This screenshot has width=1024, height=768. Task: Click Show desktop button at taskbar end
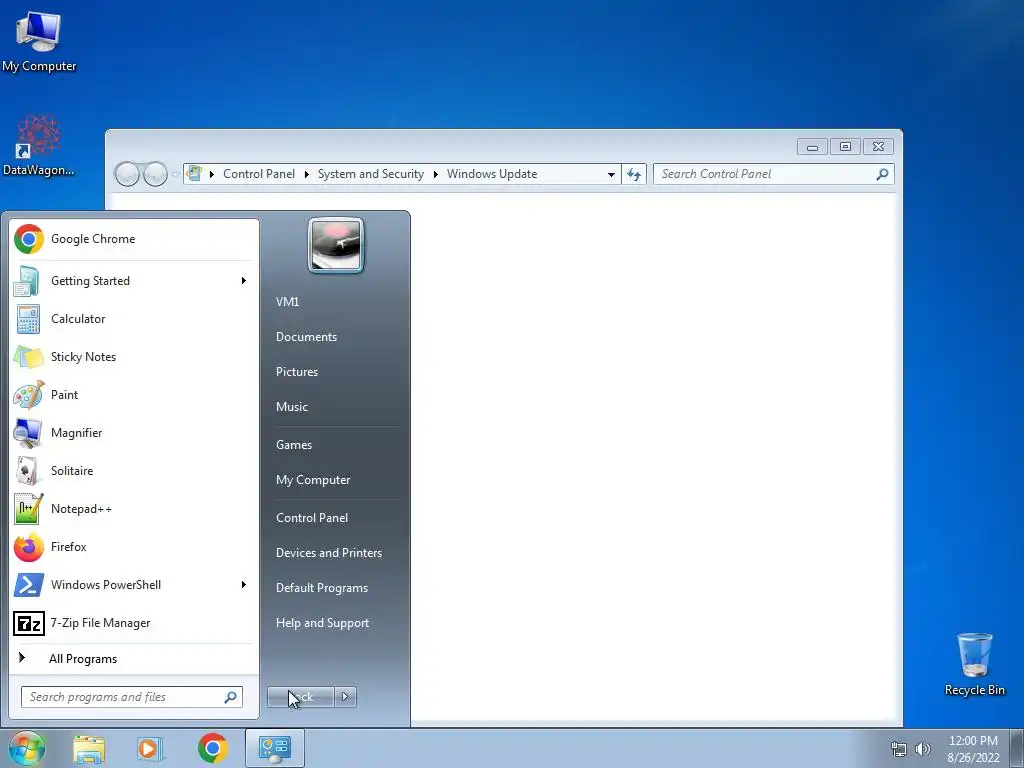click(x=1017, y=748)
